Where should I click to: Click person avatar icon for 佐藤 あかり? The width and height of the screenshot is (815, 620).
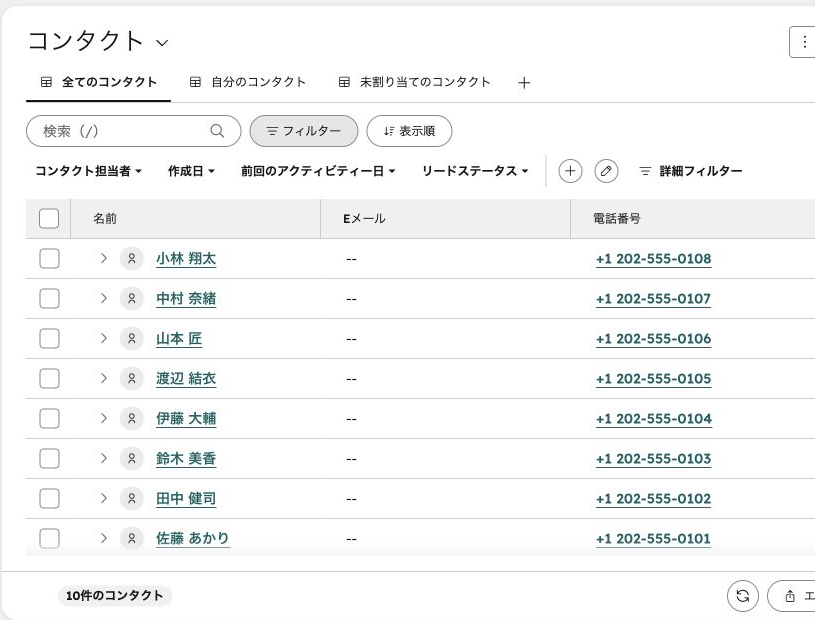point(132,538)
